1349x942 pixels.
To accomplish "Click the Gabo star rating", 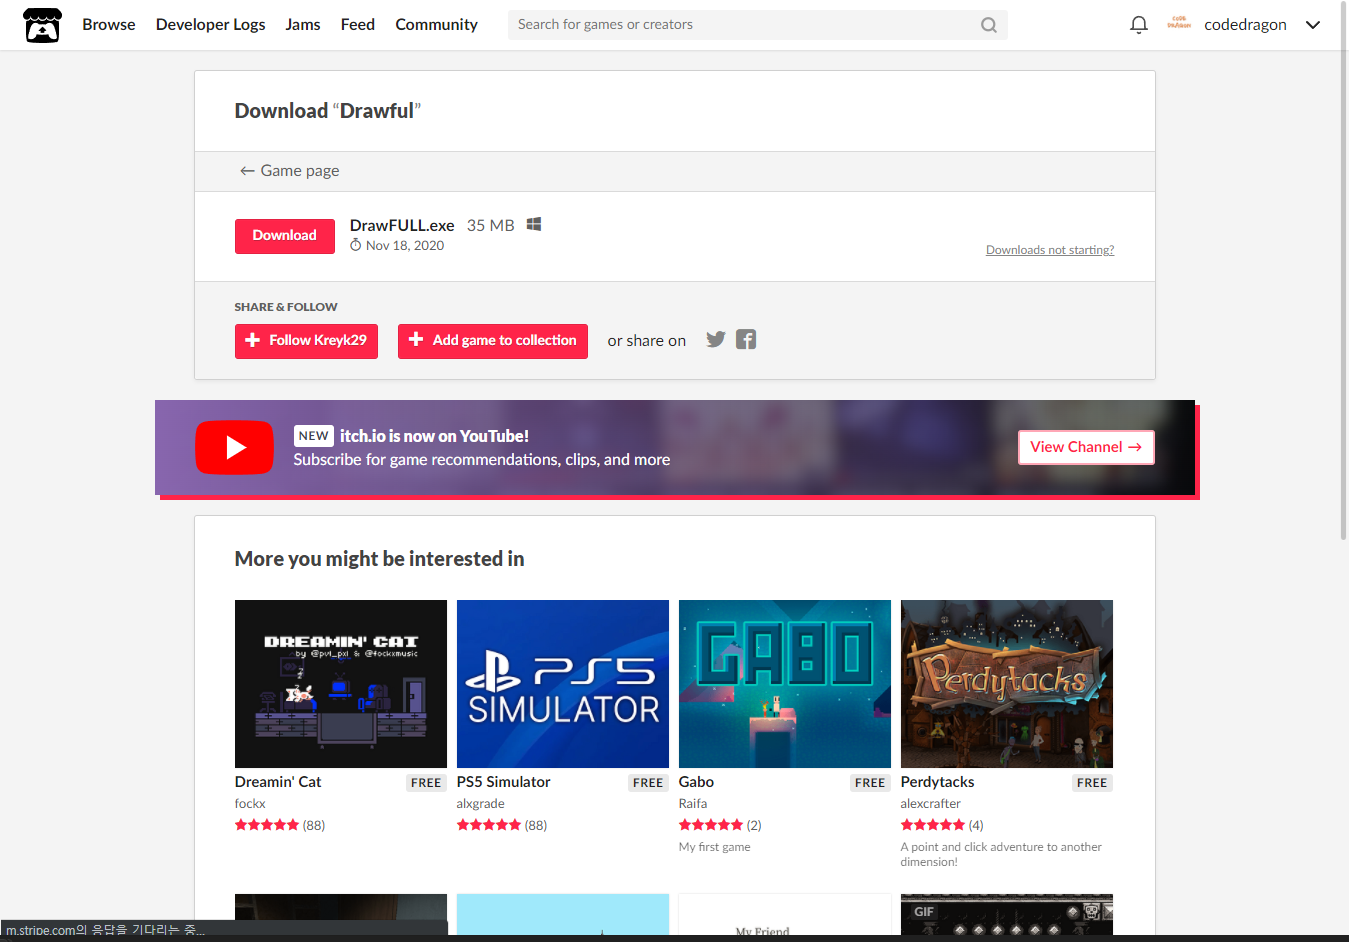I will point(711,825).
